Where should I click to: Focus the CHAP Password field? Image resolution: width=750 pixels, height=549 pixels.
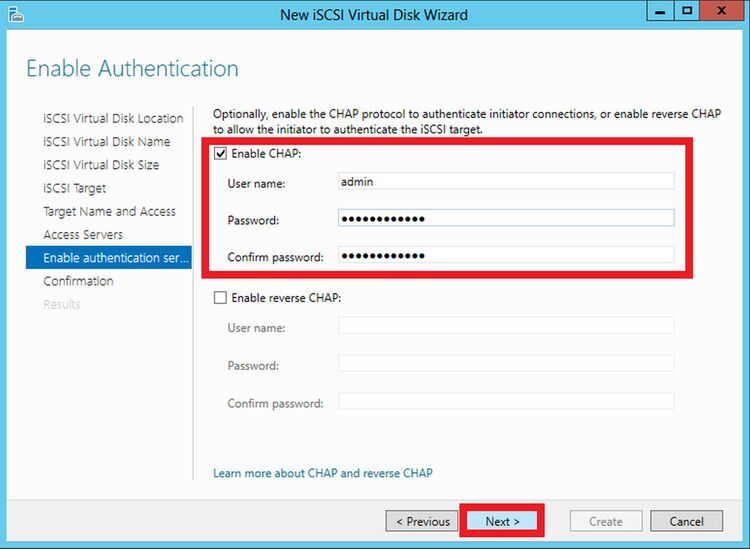click(x=506, y=219)
